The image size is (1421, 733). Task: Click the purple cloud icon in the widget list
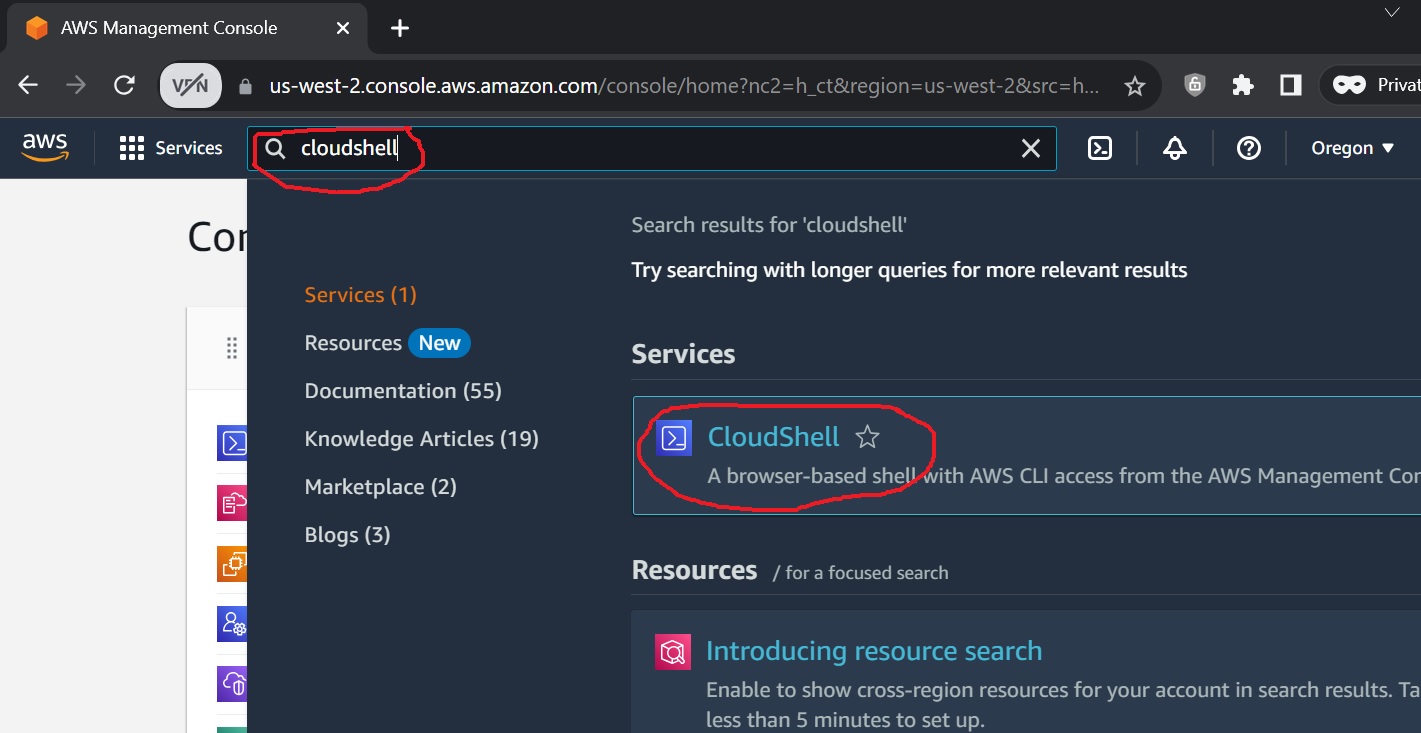(232, 684)
